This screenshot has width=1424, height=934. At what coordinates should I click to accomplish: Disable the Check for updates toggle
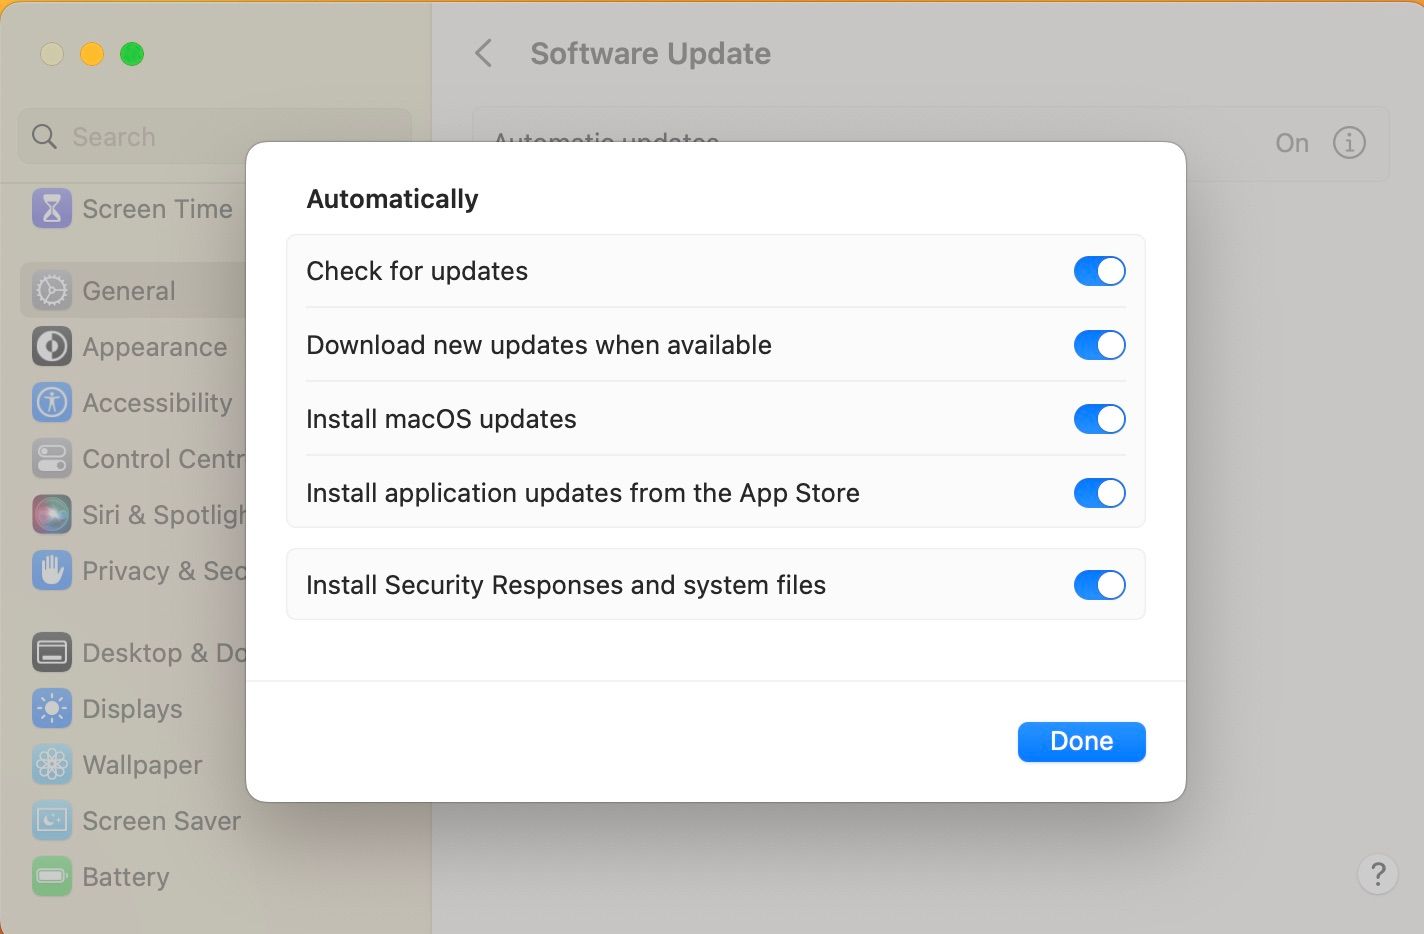click(x=1099, y=271)
